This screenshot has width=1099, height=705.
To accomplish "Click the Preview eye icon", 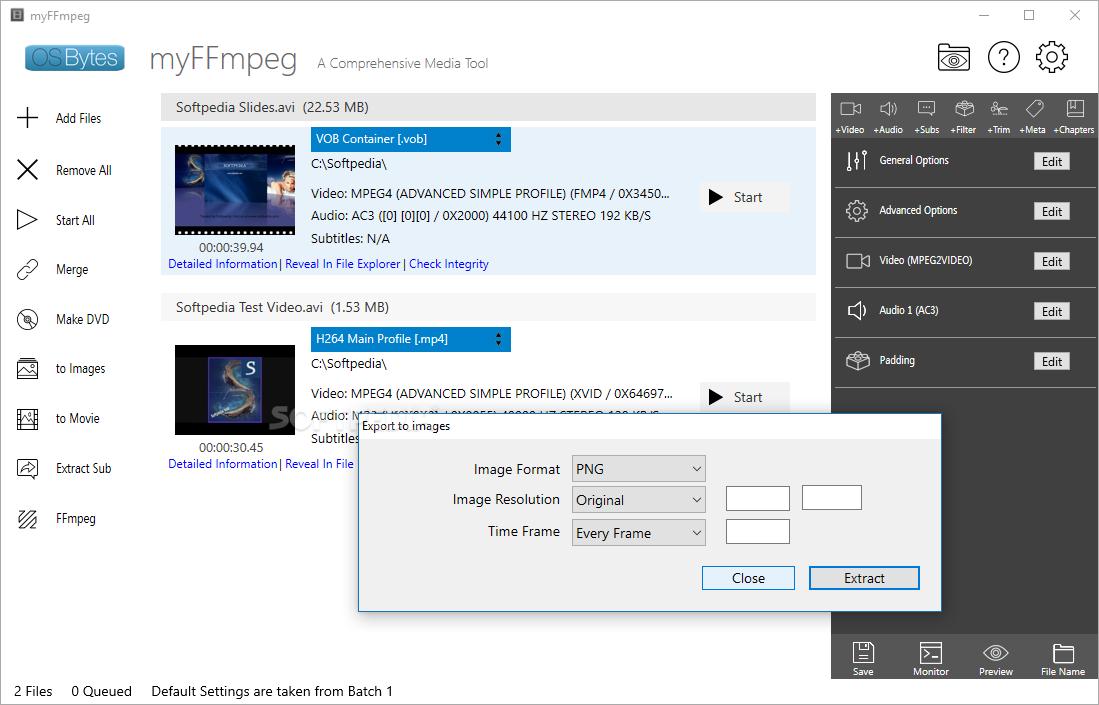I will coord(995,653).
